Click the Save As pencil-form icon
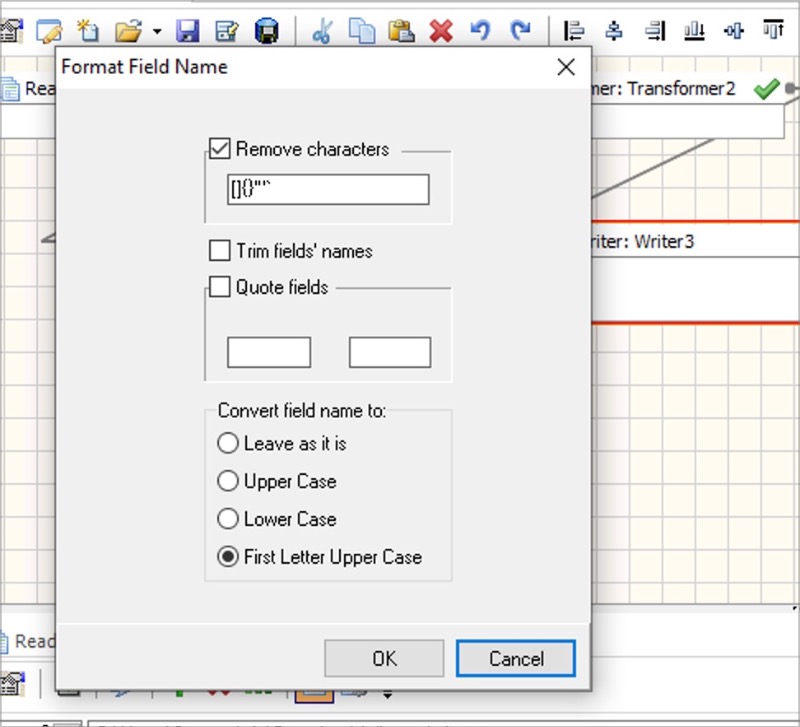800x727 pixels. pyautogui.click(x=227, y=31)
